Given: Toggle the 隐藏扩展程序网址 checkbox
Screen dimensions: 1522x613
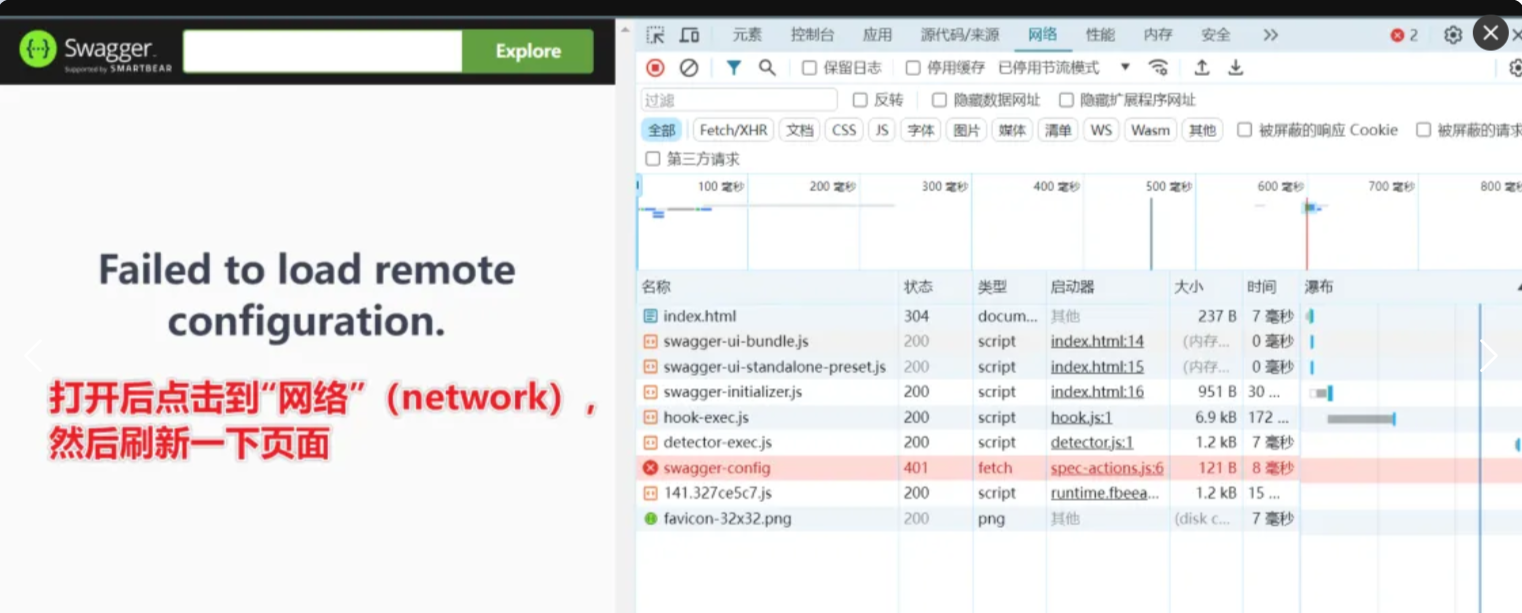Looking at the screenshot, I should click(x=1066, y=100).
